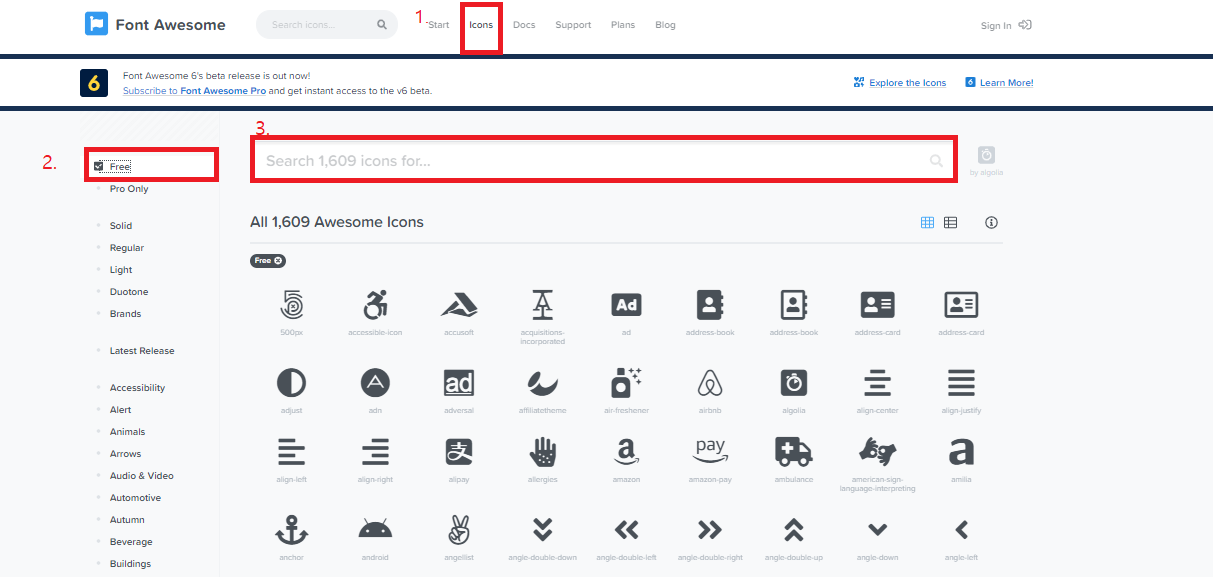Open the adn icon
Screen dimensions: 1213x577
tap(375, 382)
